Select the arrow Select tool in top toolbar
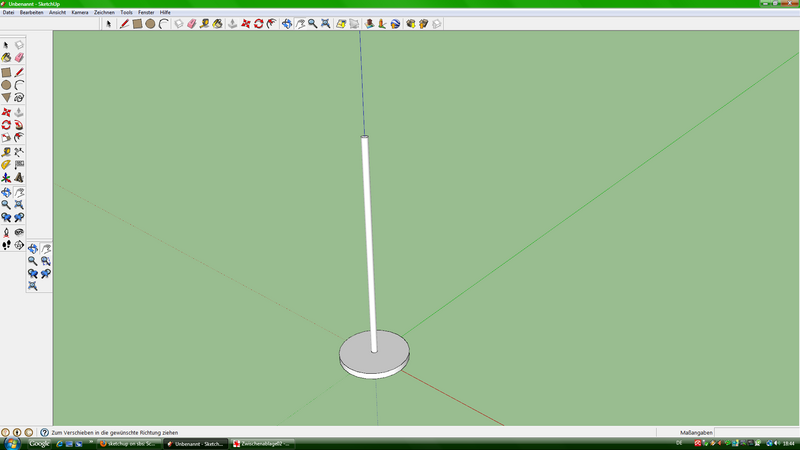The image size is (800, 450). click(109, 23)
